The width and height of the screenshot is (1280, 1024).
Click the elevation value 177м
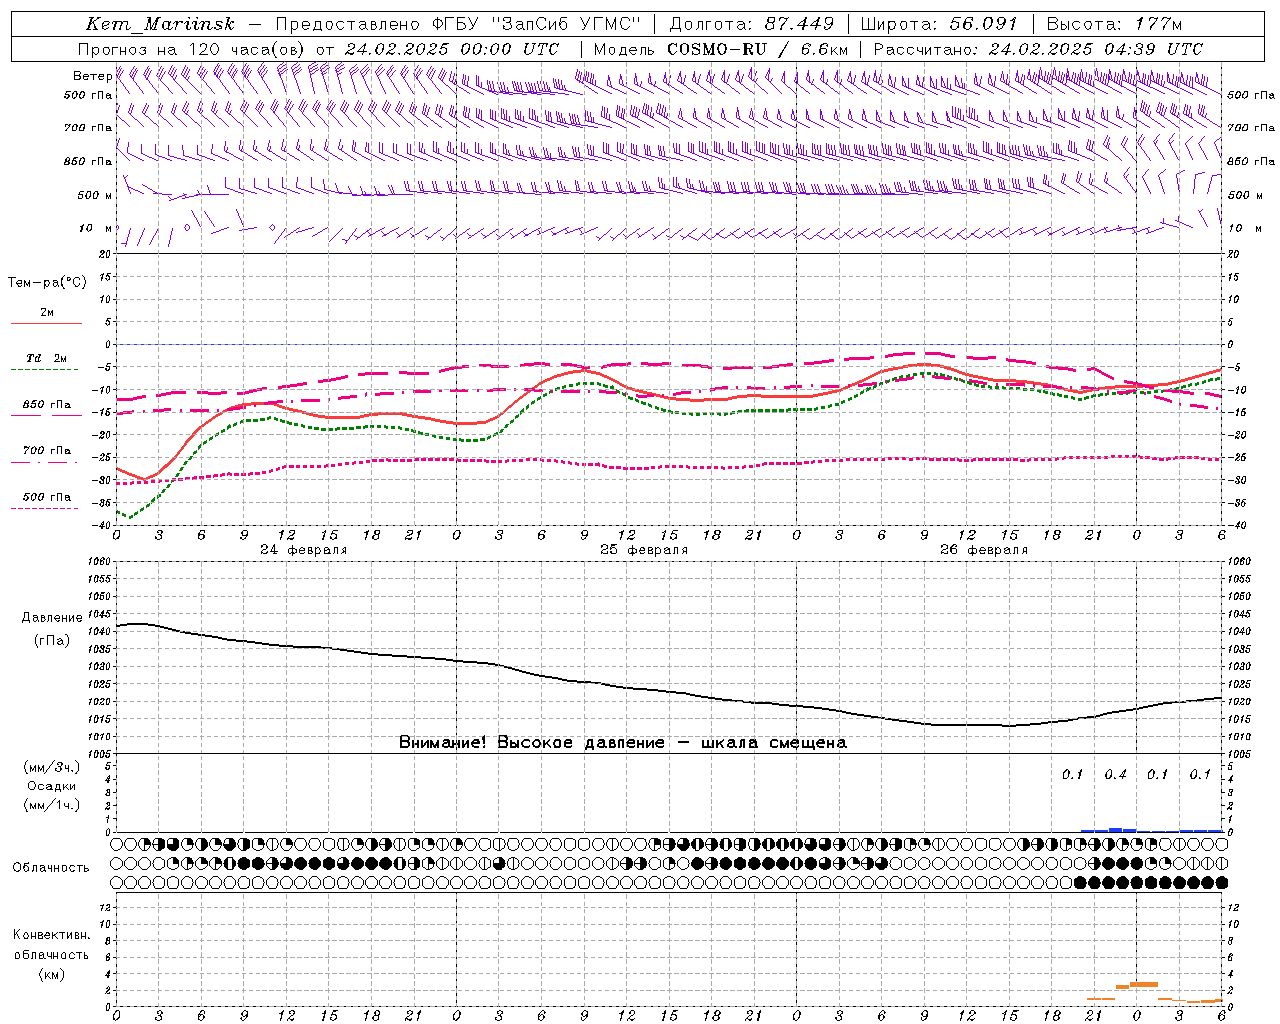point(1158,24)
